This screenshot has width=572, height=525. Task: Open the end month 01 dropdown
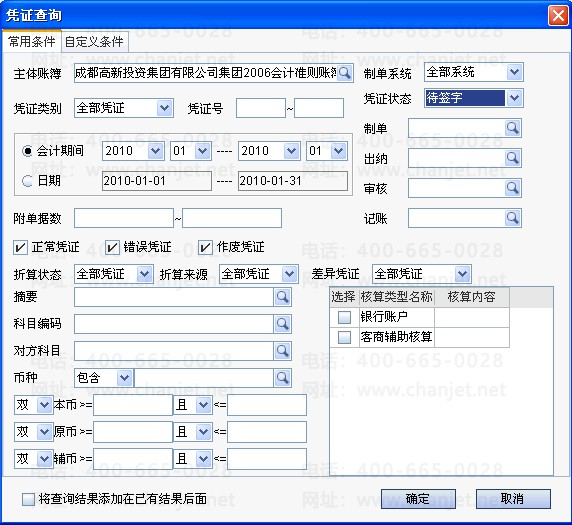pyautogui.click(x=338, y=151)
